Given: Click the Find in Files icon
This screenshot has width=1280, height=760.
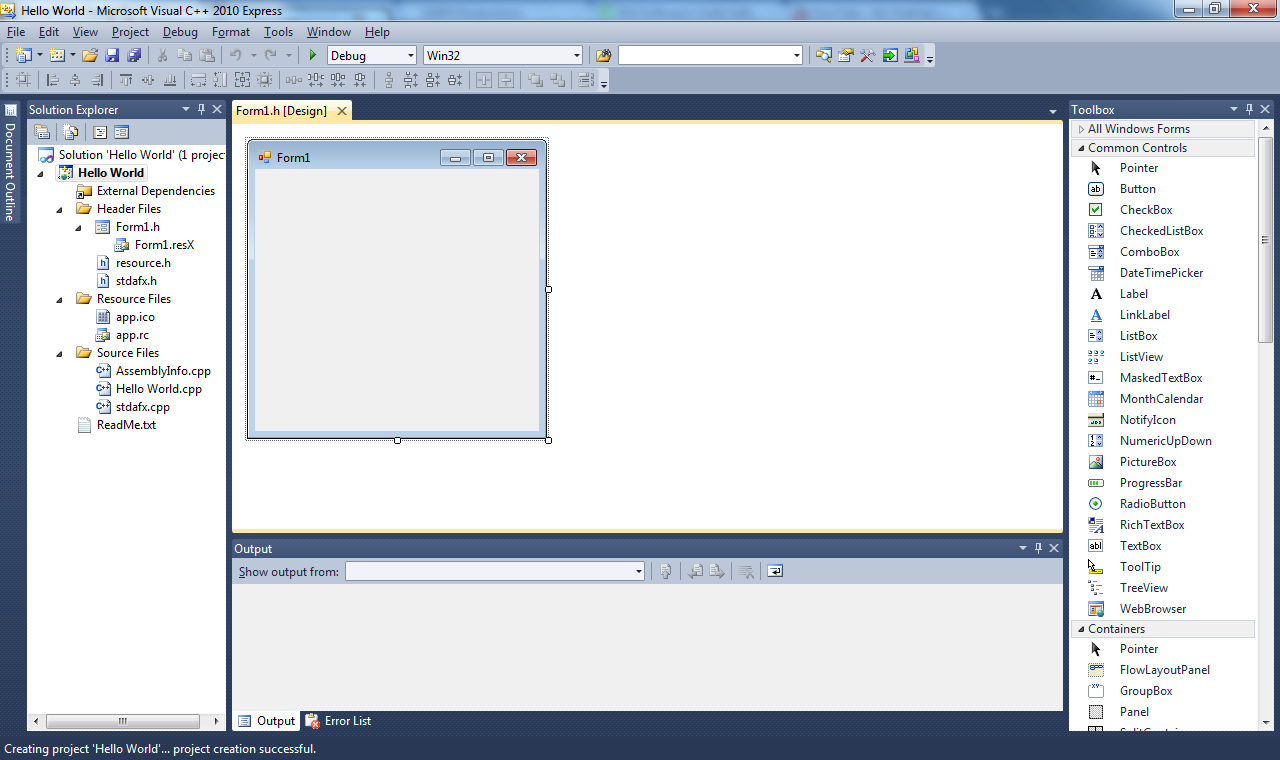Looking at the screenshot, I should 603,55.
